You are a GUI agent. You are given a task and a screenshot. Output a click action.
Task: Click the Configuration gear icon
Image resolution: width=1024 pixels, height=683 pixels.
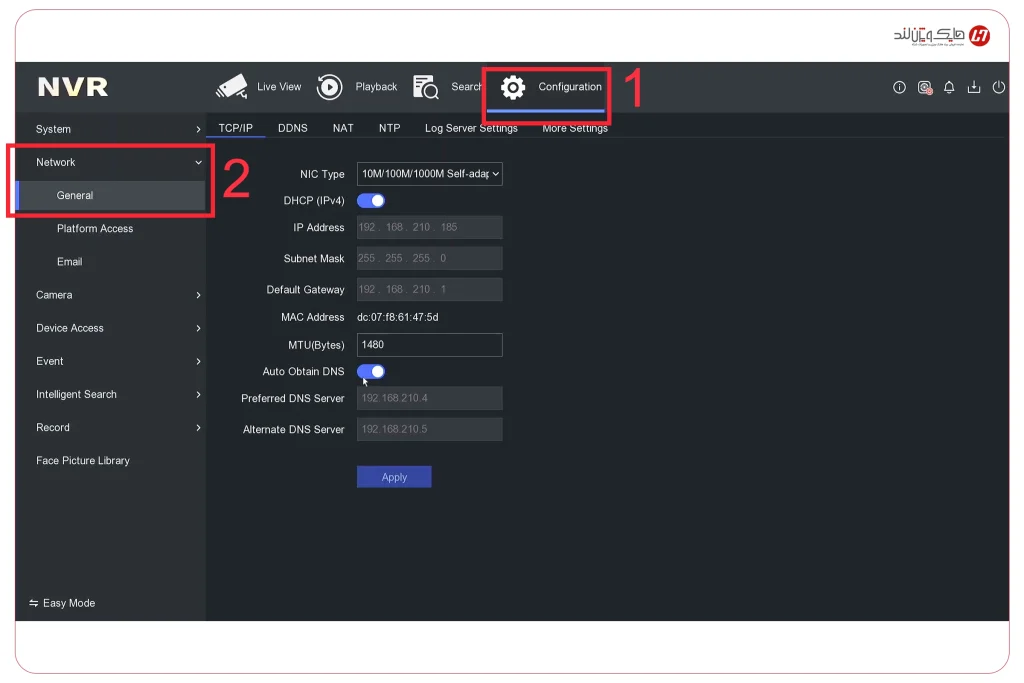click(513, 87)
